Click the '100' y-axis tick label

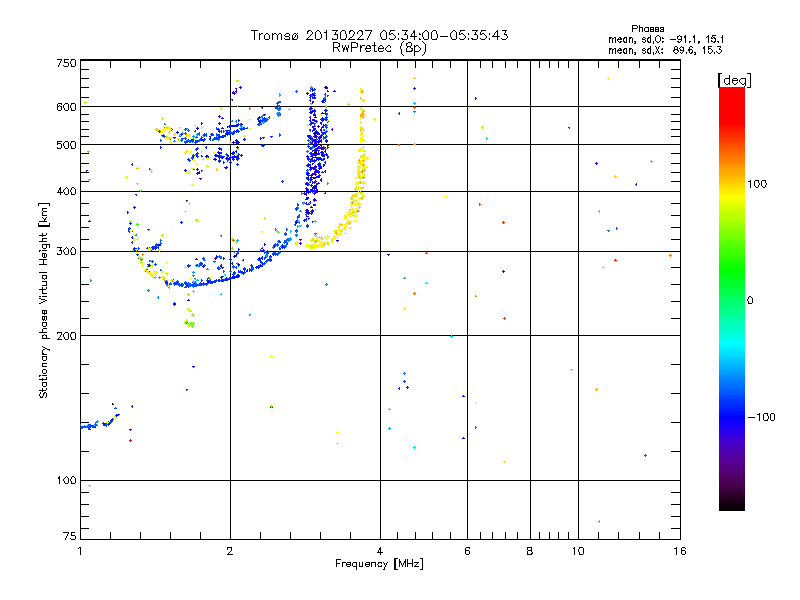click(66, 481)
